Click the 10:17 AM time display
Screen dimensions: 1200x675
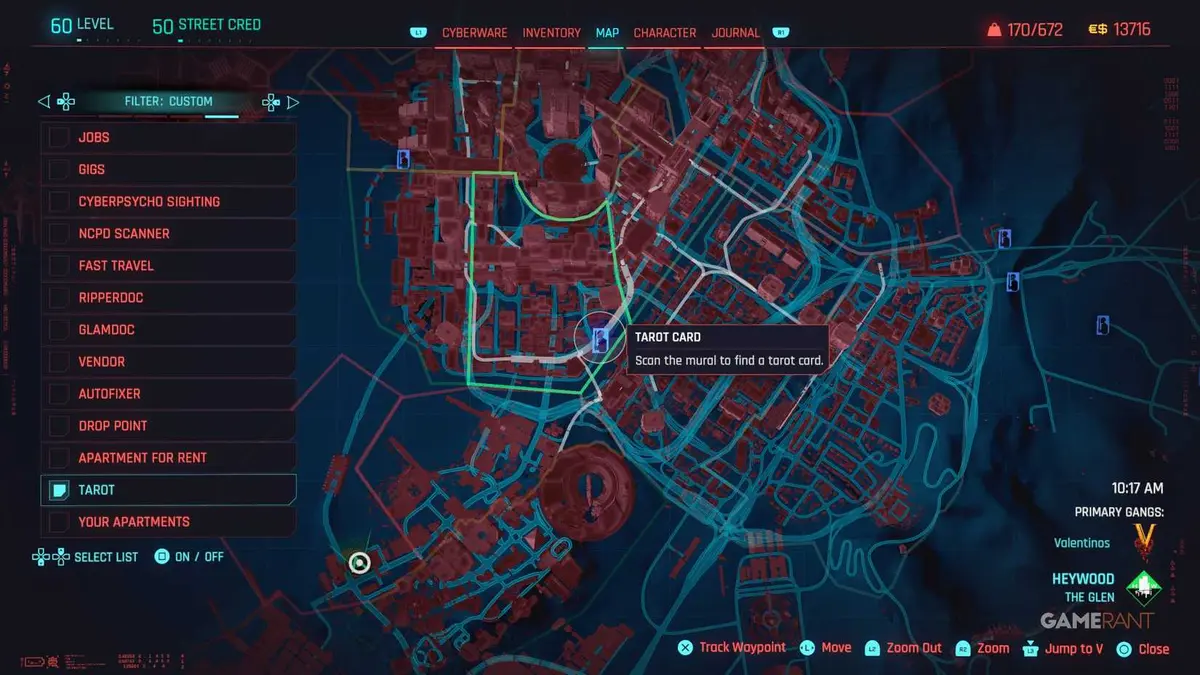pos(1138,489)
